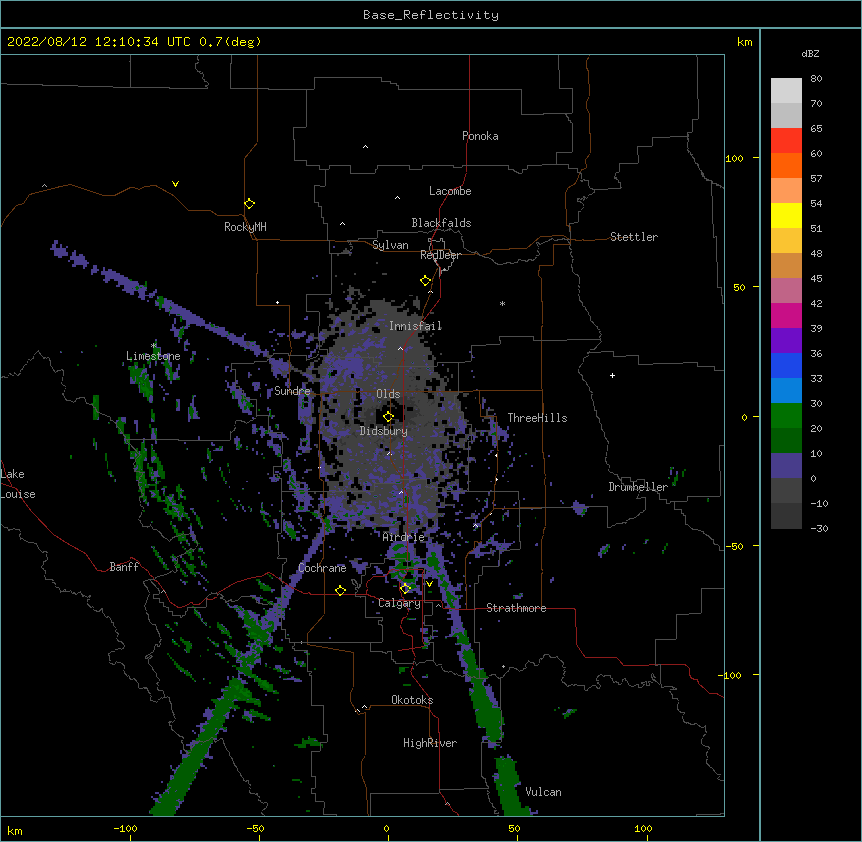
Task: Pick the bright green 20–30 dBZ legend swatch
Action: click(x=786, y=416)
